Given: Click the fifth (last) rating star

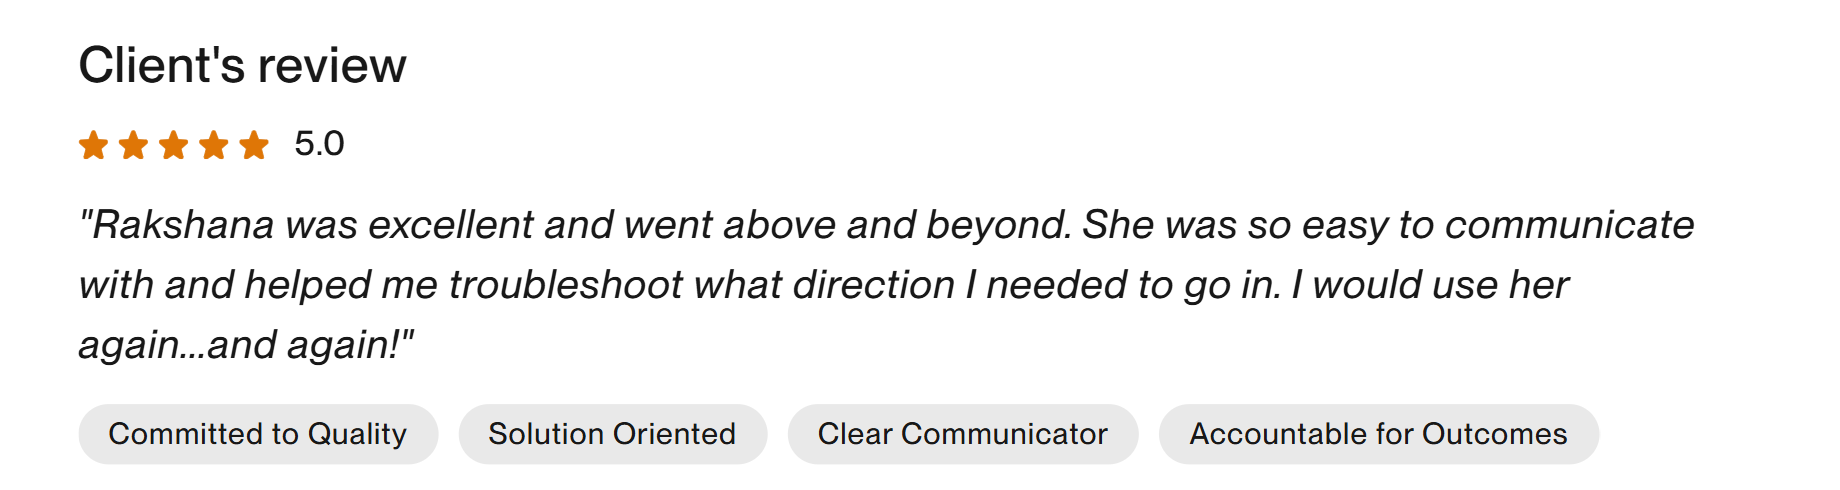Looking at the screenshot, I should click(x=254, y=145).
